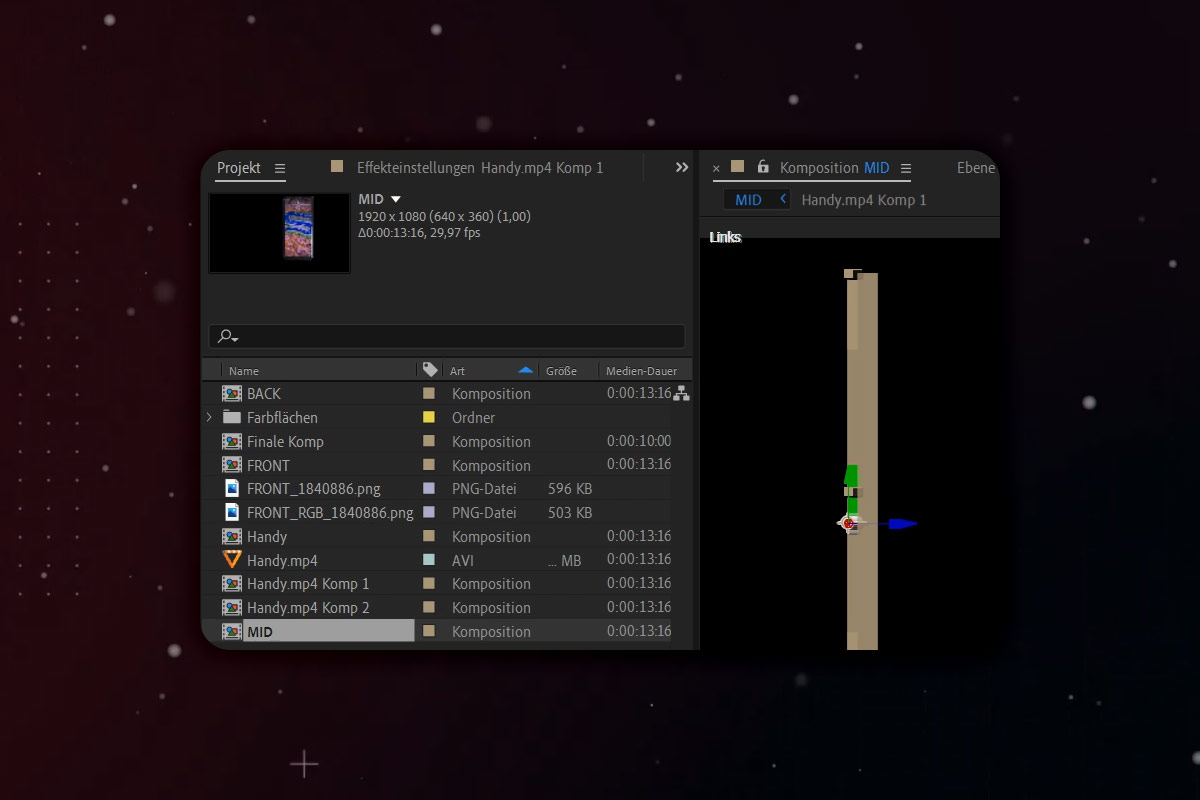Image resolution: width=1200 pixels, height=800 pixels.
Task: Click the 1920 x 1080 resolution info text
Action: click(444, 216)
